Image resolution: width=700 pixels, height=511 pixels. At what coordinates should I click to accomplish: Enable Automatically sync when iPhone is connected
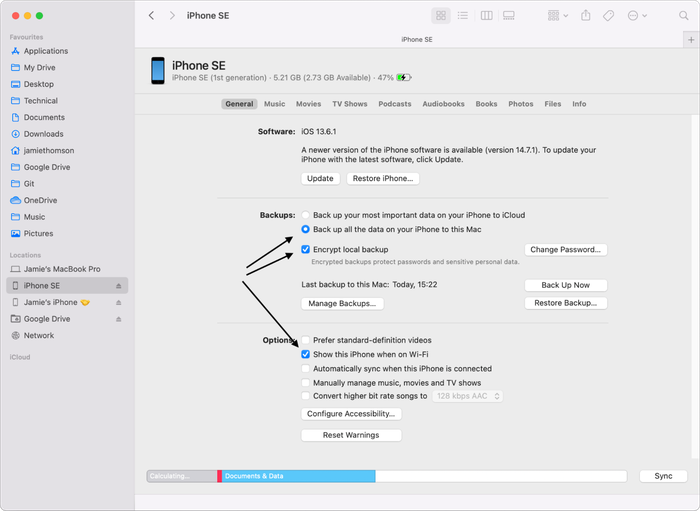[x=306, y=369]
